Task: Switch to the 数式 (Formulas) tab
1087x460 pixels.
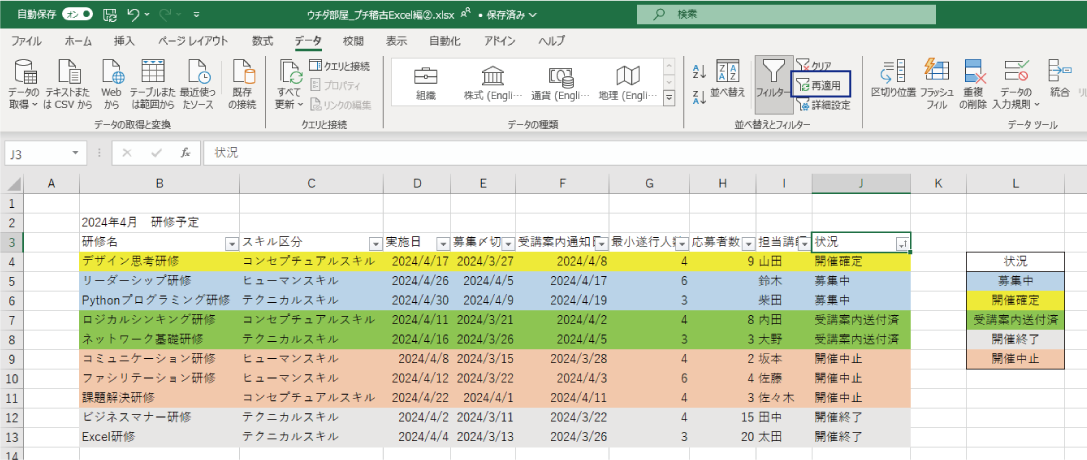Action: point(262,41)
